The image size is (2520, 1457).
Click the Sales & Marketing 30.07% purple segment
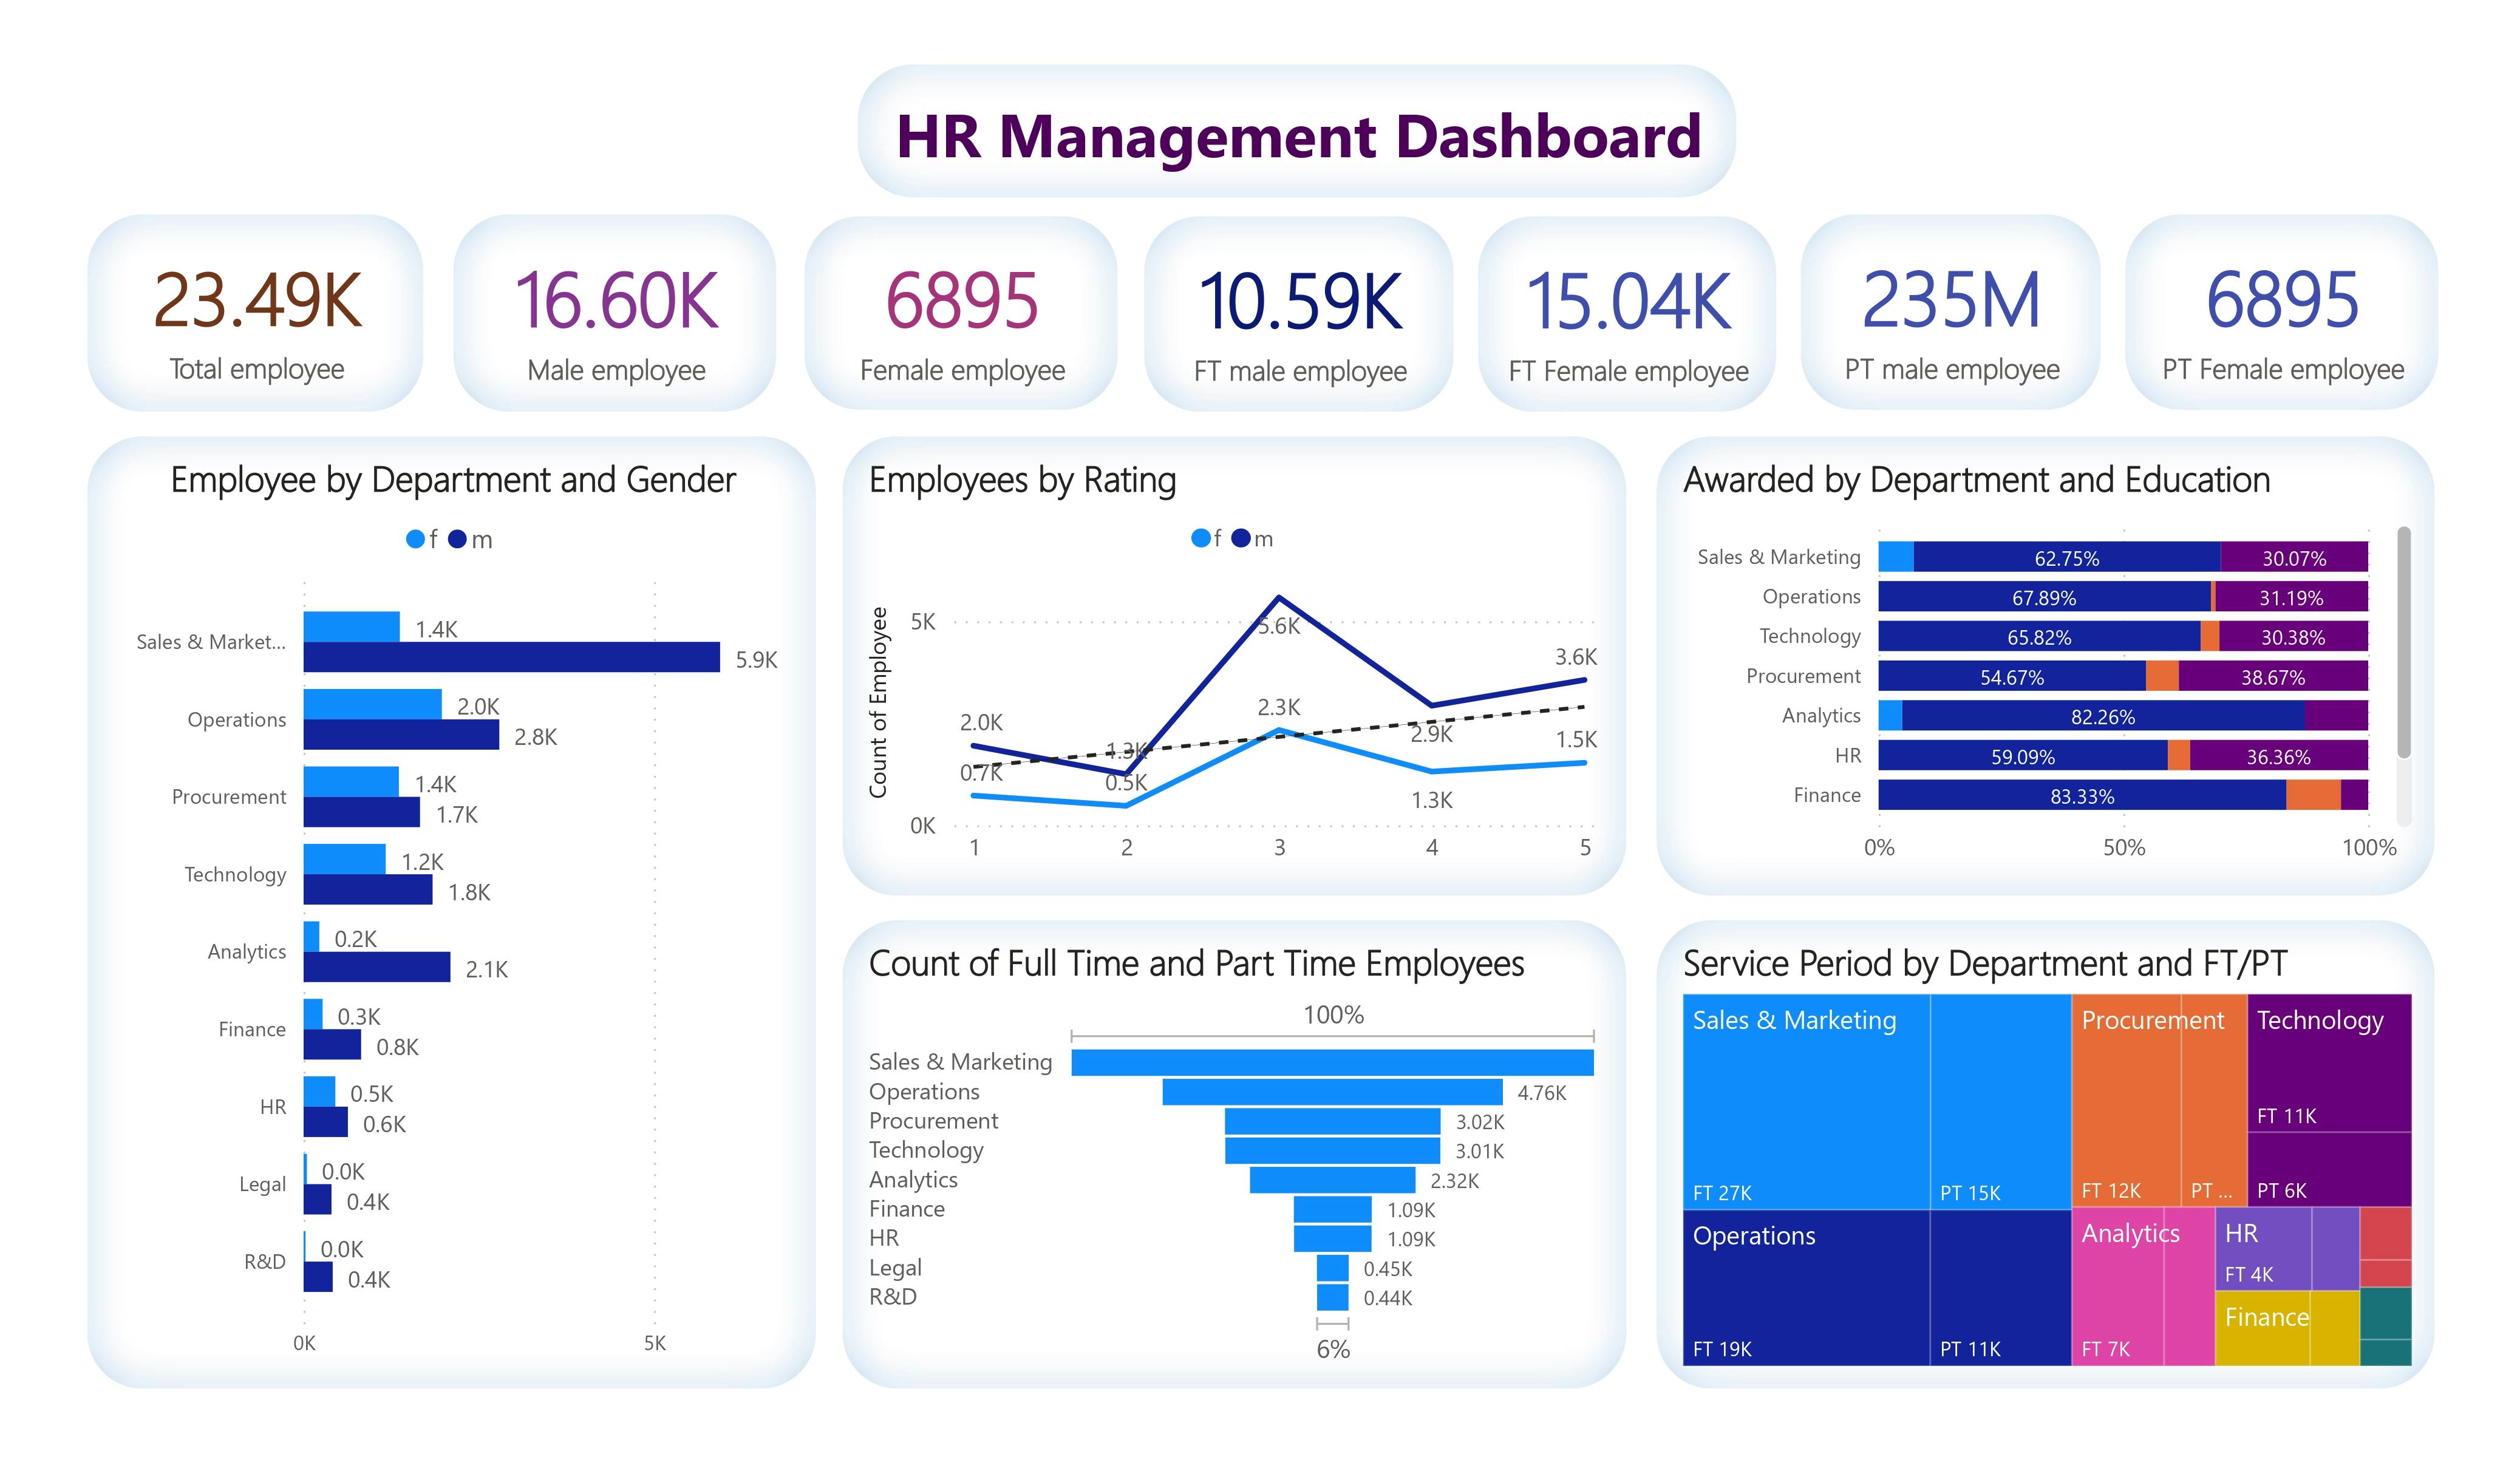(x=2294, y=557)
